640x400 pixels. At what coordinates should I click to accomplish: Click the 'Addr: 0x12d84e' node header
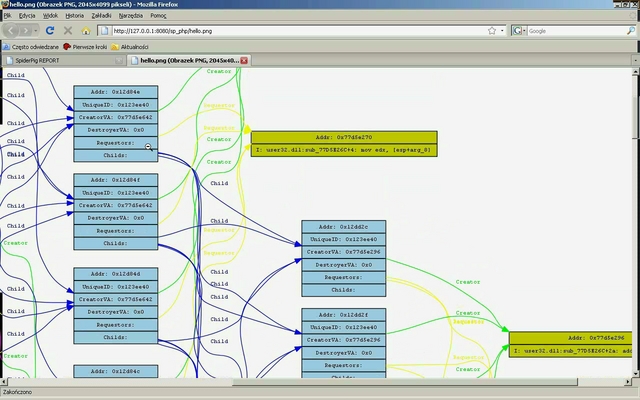116,92
